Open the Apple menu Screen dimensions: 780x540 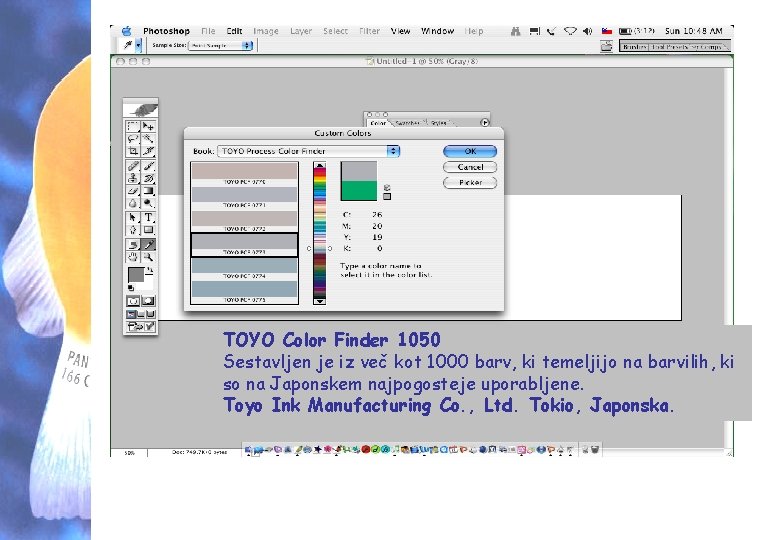(x=127, y=31)
